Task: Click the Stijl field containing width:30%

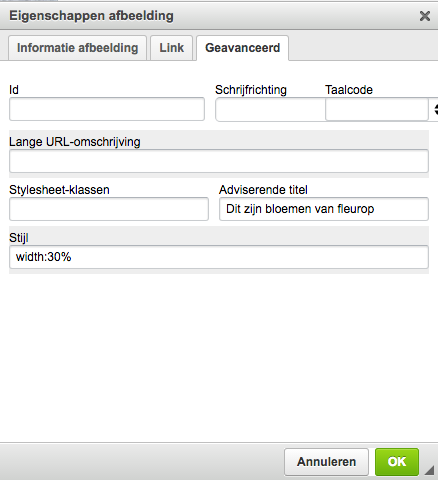Action: tap(219, 257)
